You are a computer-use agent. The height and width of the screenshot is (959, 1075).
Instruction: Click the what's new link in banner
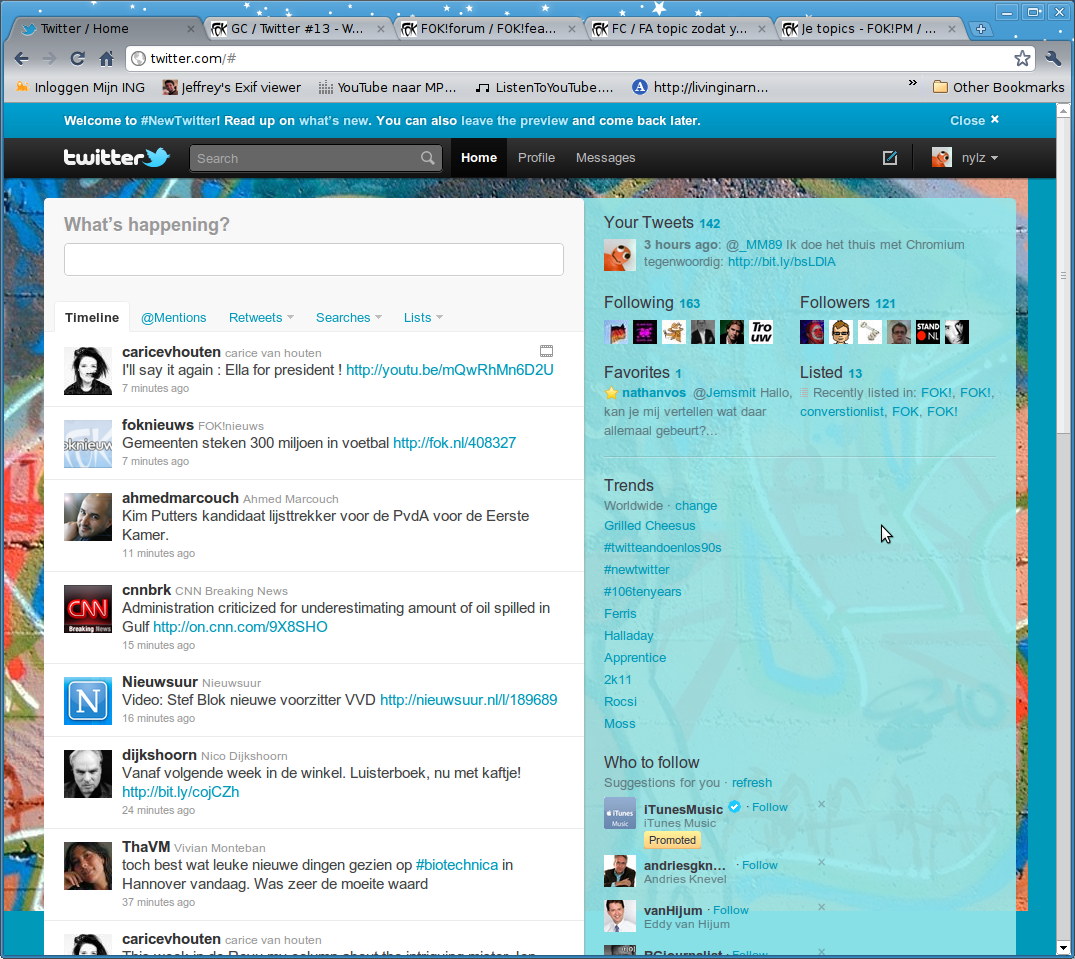[334, 121]
